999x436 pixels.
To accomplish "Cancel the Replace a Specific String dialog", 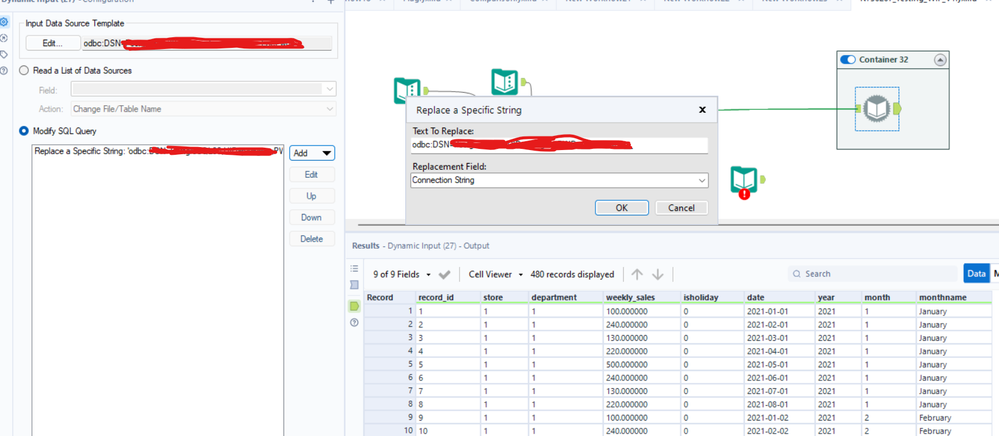I will tap(681, 208).
